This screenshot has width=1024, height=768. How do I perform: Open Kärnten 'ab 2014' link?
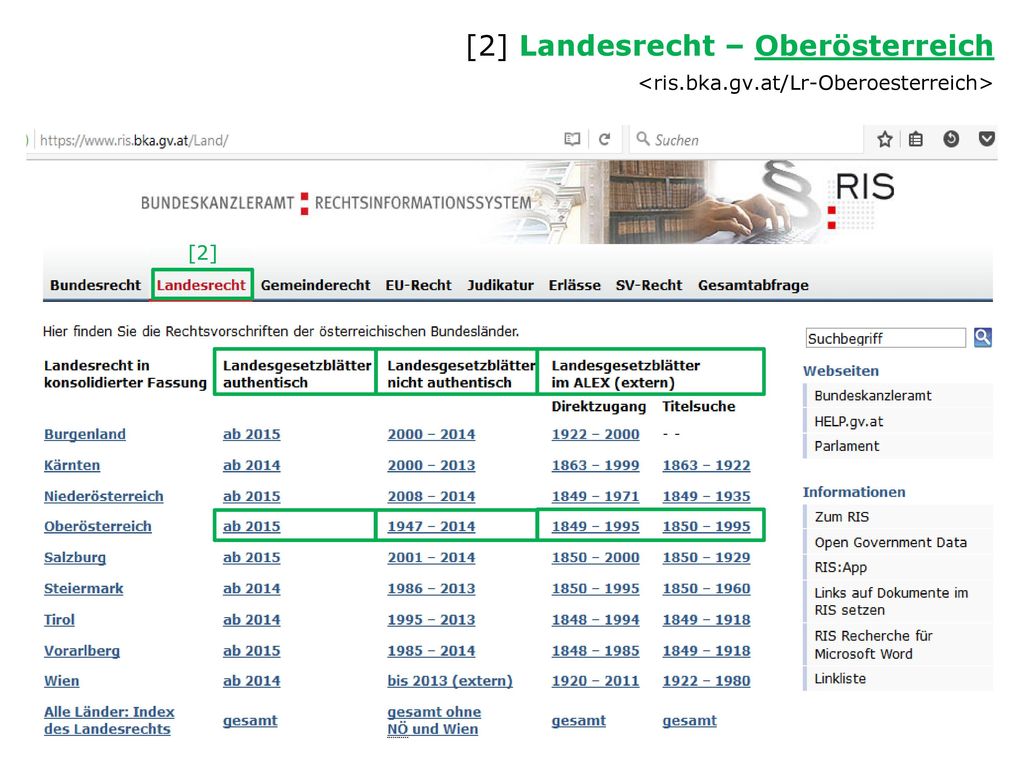pos(251,466)
